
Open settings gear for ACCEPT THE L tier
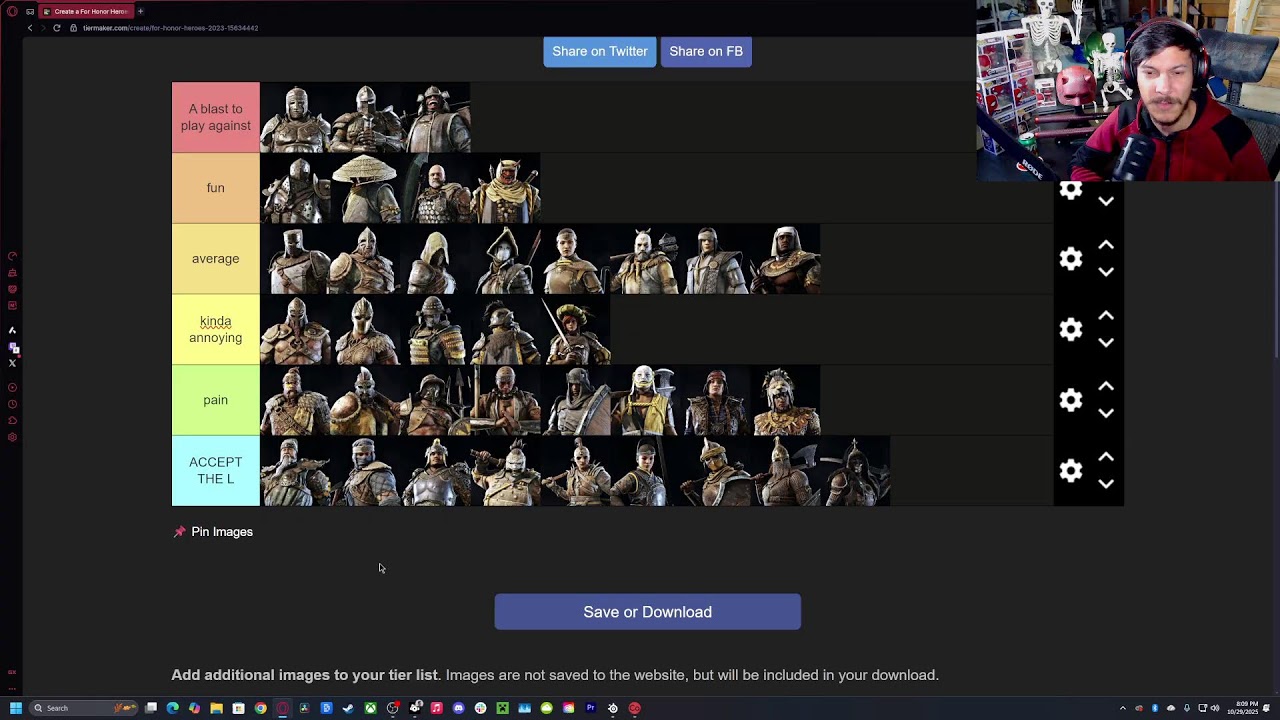1071,471
